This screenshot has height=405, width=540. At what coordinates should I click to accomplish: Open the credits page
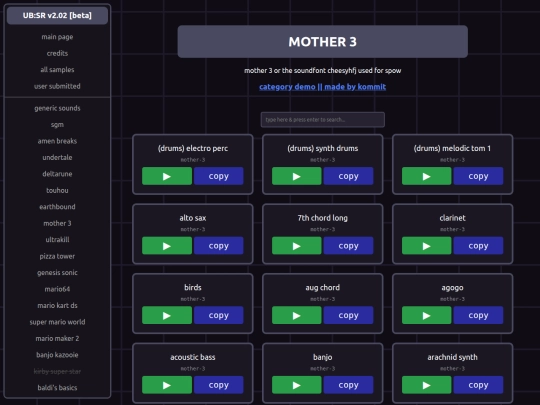pos(57,53)
